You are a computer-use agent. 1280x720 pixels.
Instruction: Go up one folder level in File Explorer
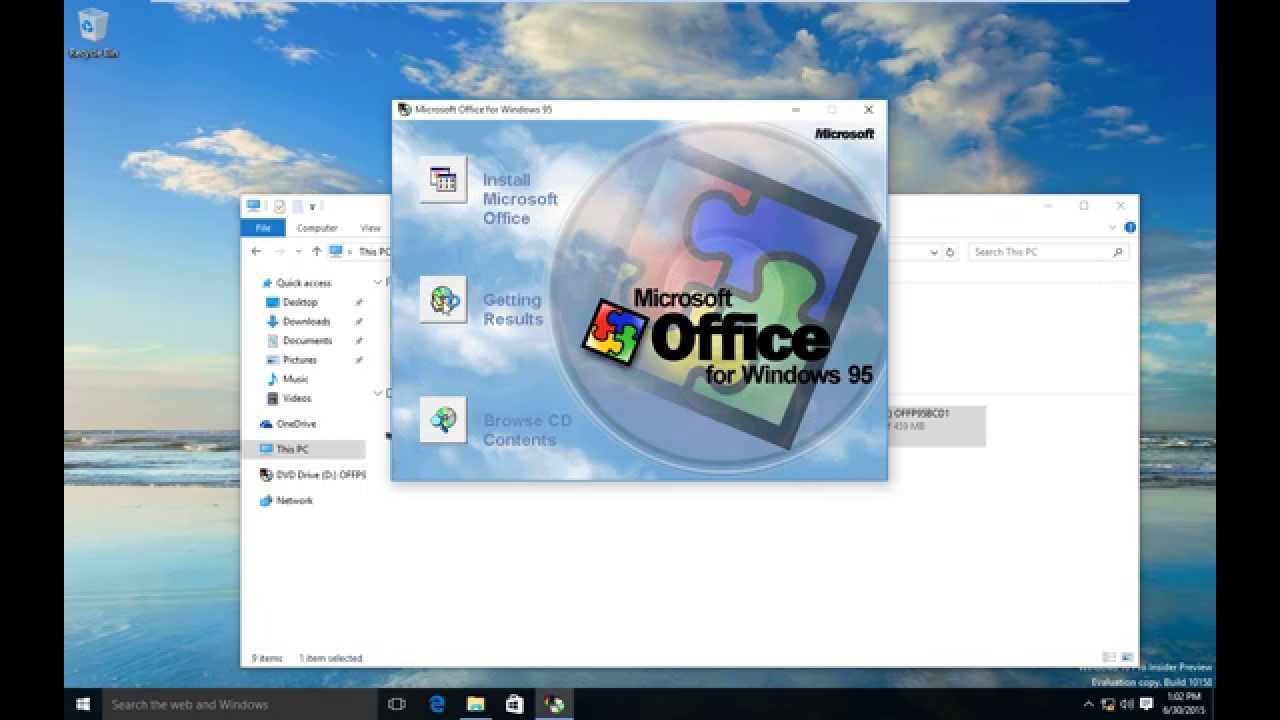point(316,252)
